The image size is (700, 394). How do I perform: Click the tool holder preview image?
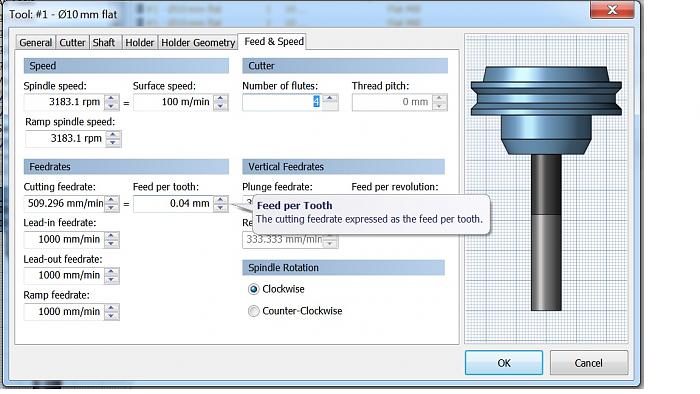point(546,187)
